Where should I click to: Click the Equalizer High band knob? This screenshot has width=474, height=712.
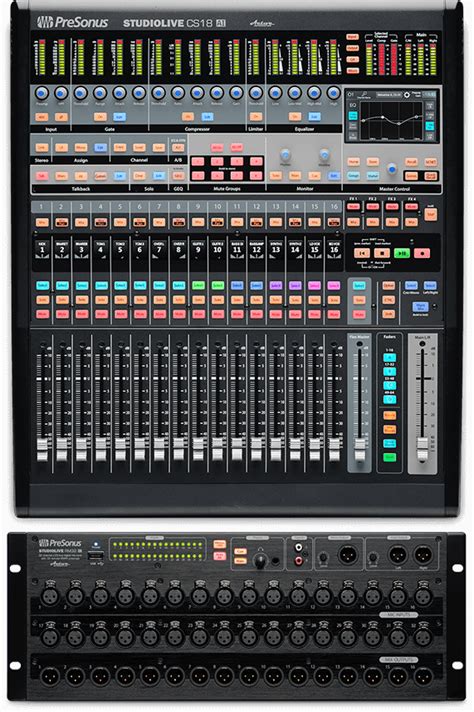click(334, 93)
